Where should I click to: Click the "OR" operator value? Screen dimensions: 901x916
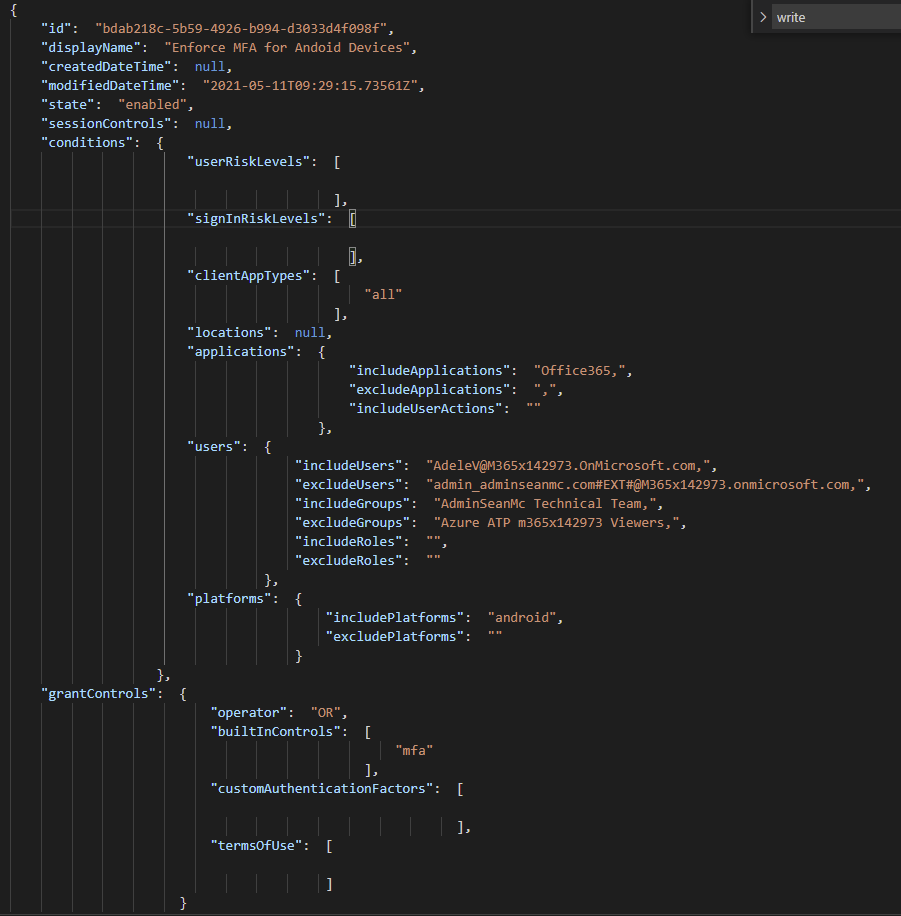coord(327,712)
